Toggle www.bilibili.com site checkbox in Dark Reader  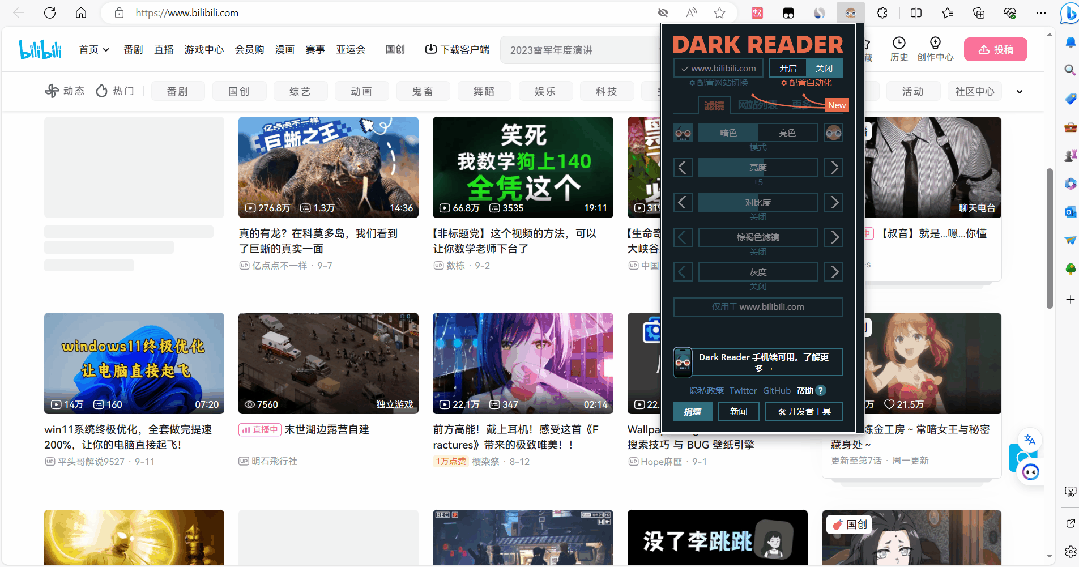click(718, 68)
